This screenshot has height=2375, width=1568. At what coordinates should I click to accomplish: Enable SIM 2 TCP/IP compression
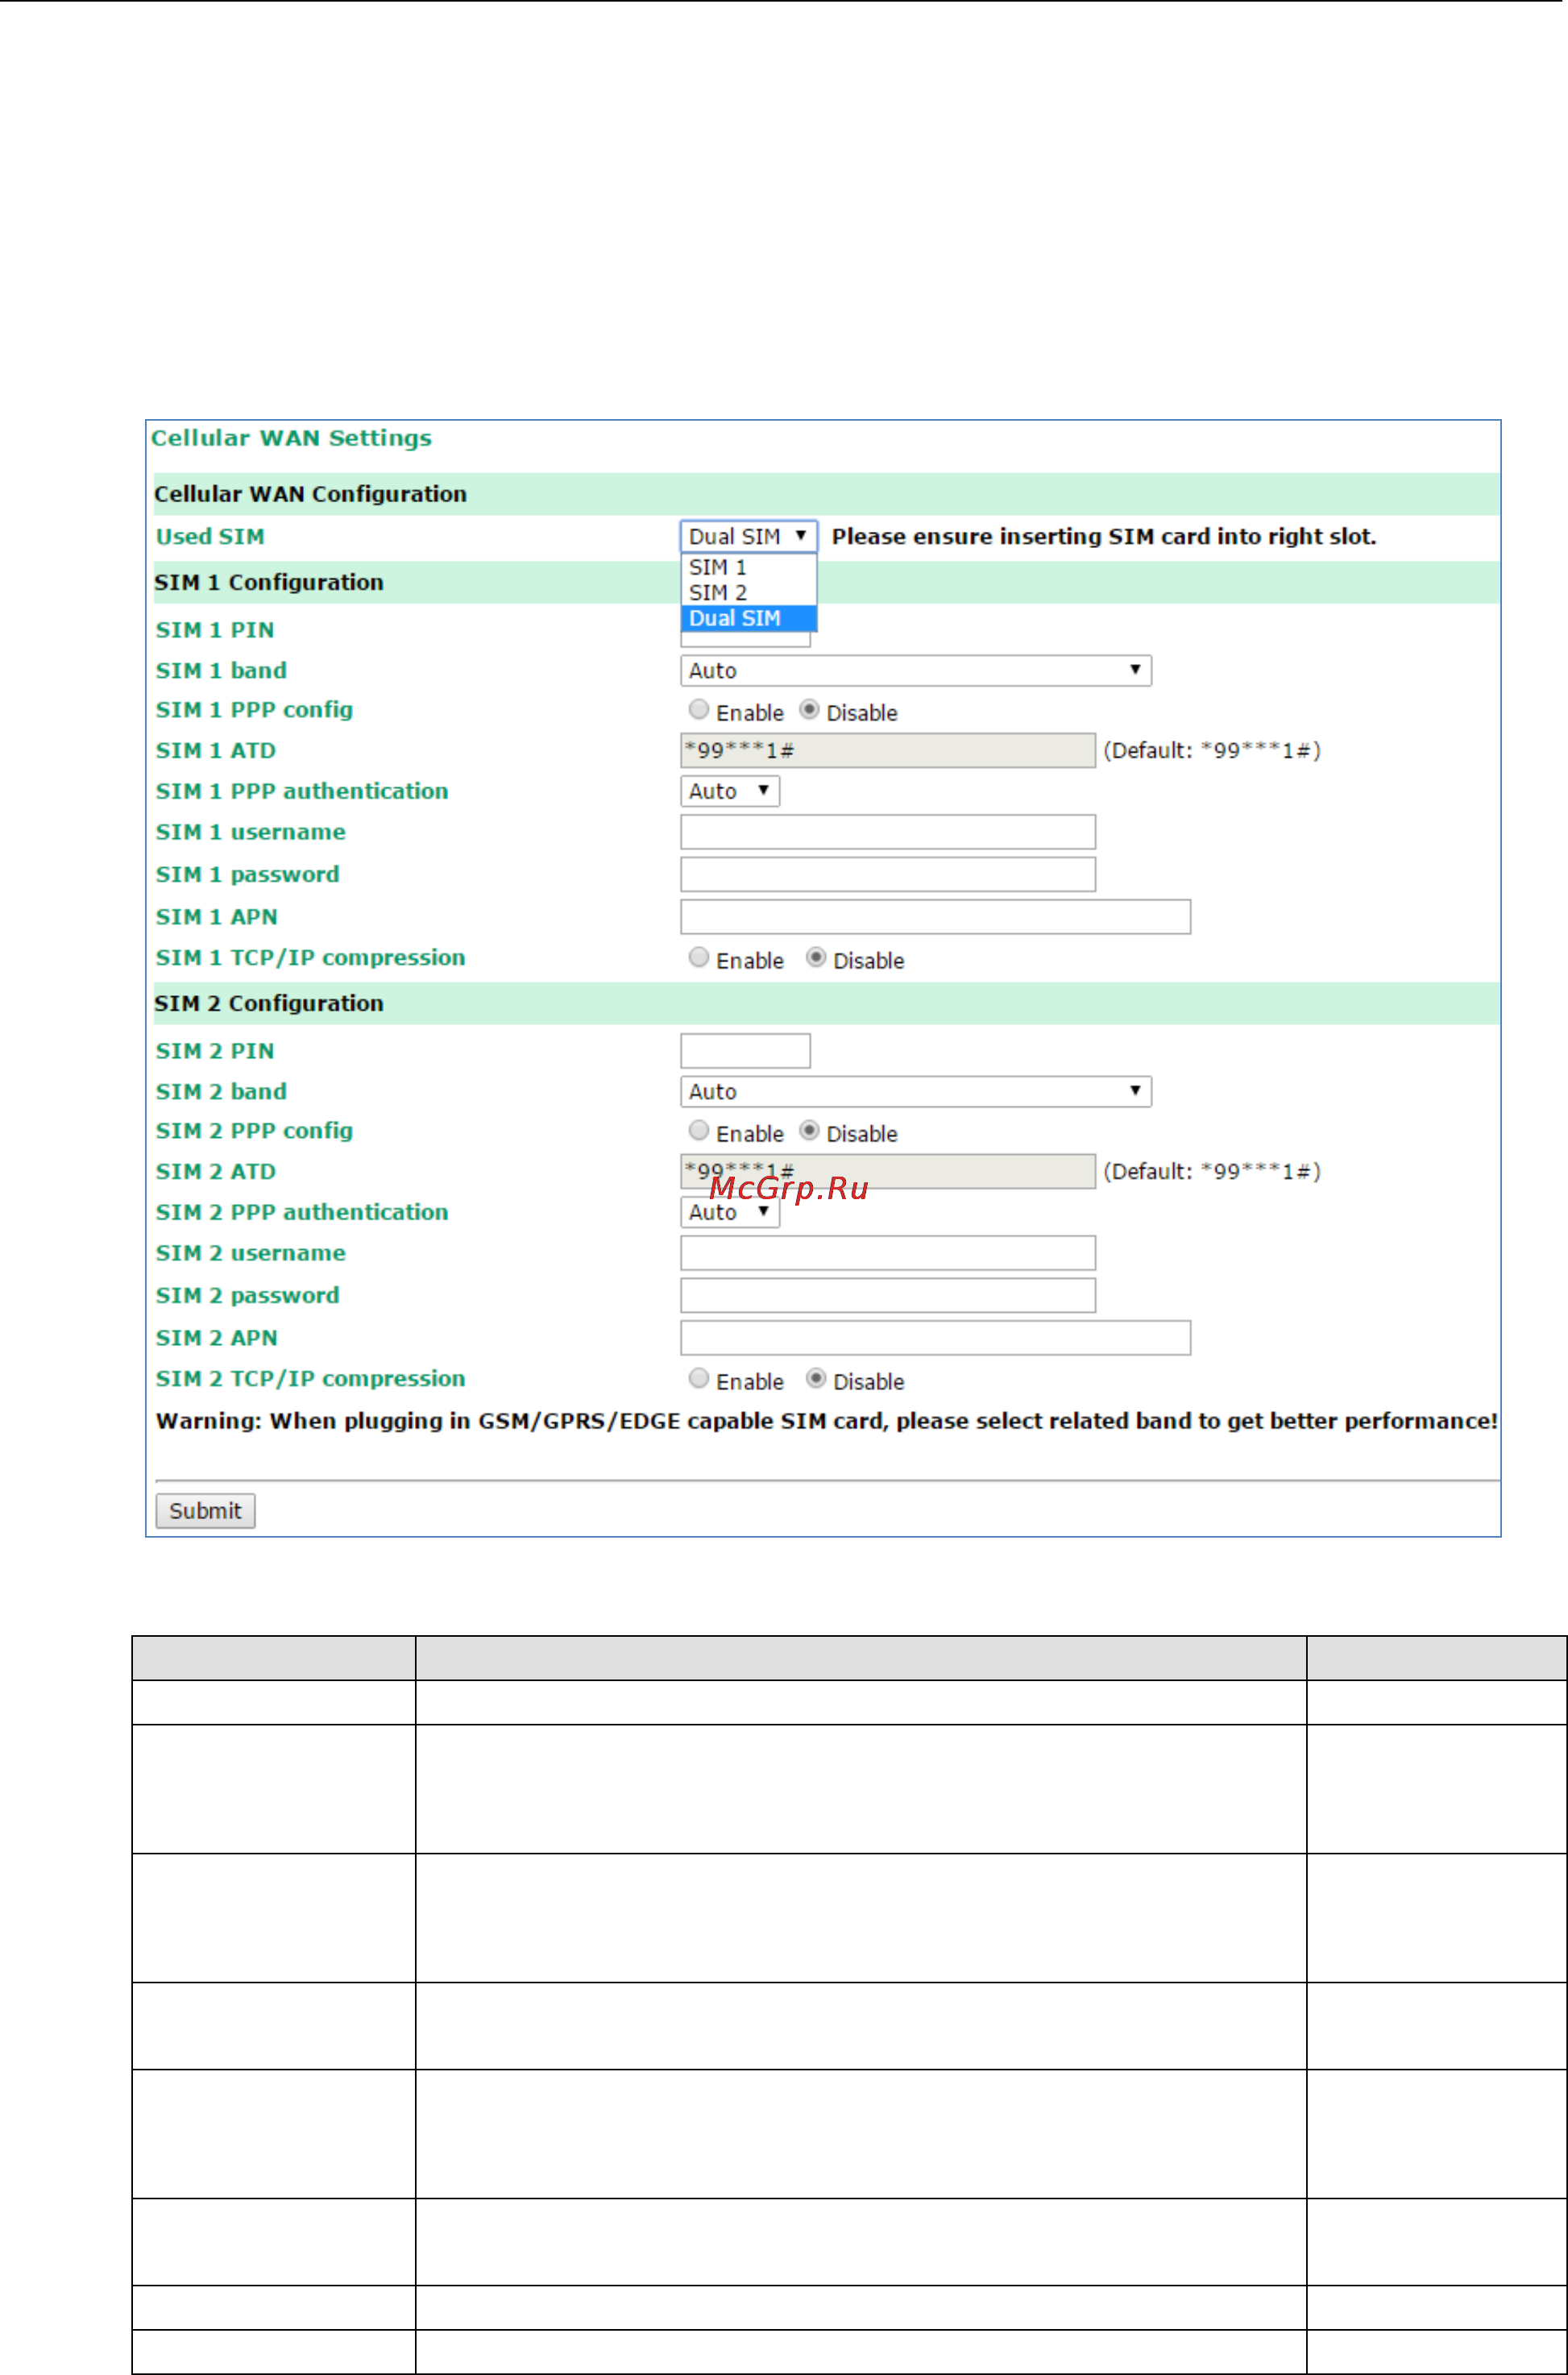point(699,1378)
